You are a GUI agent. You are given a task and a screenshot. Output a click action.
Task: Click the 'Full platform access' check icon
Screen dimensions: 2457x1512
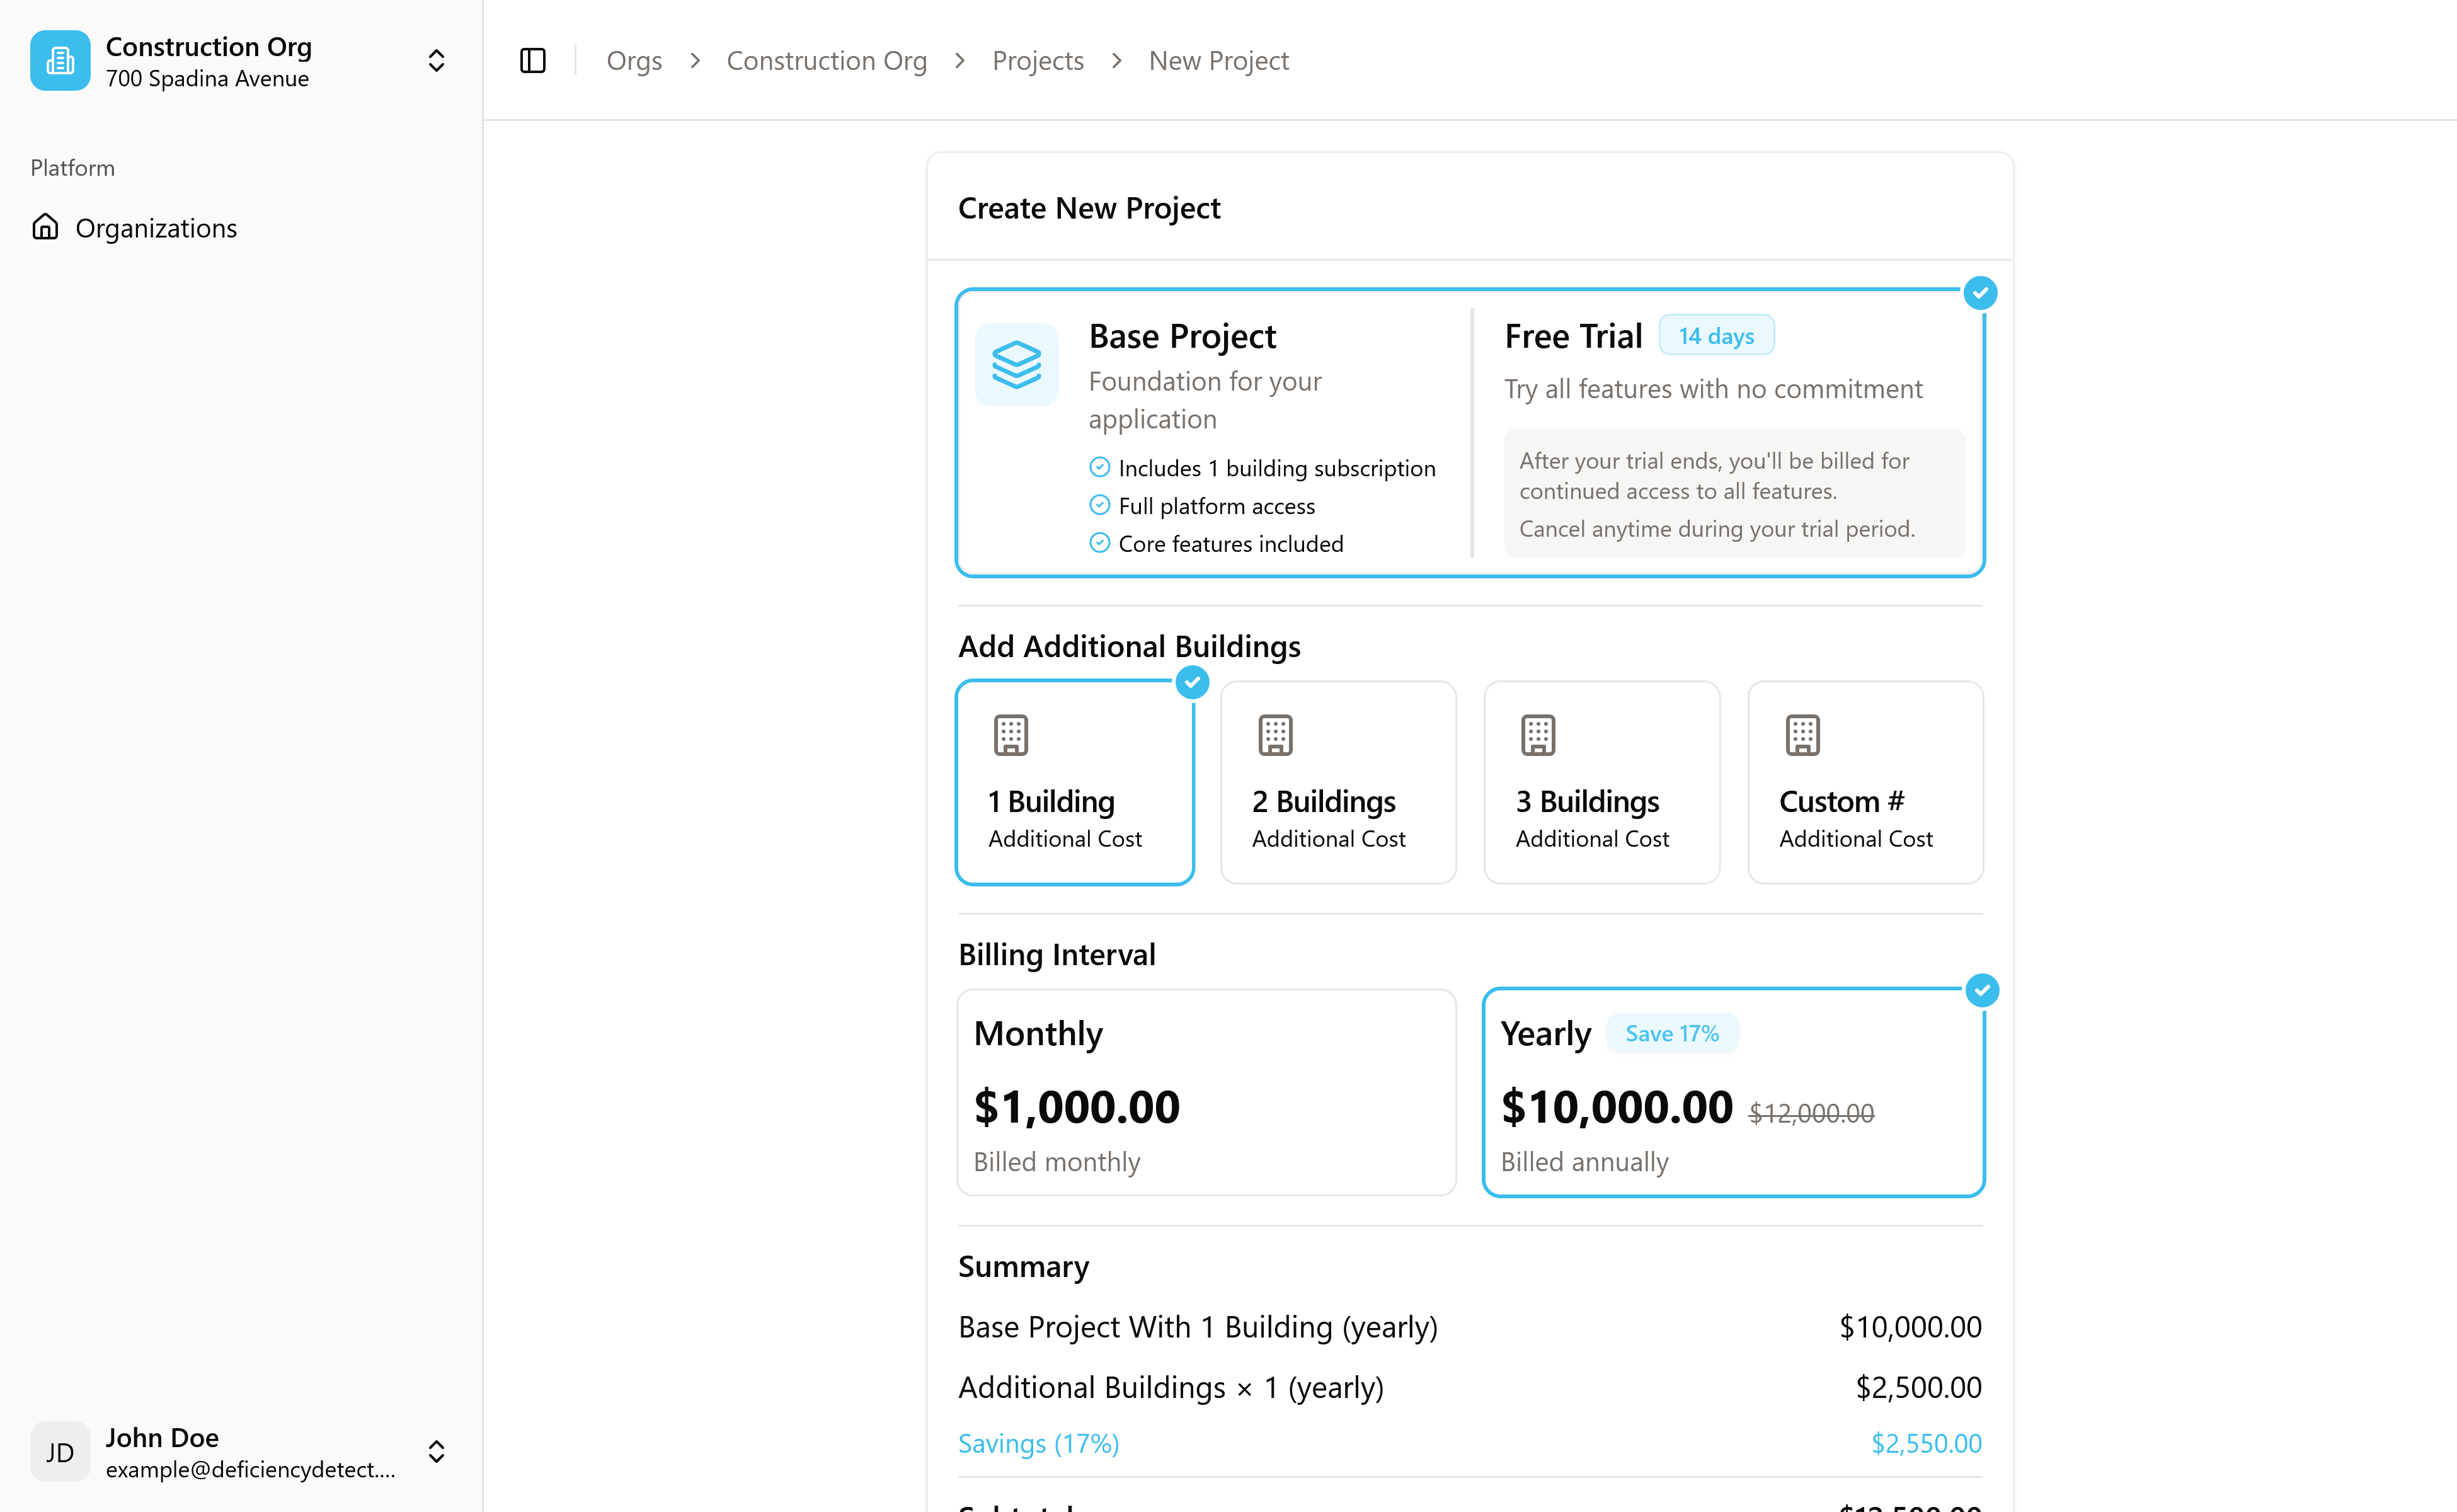[1099, 505]
